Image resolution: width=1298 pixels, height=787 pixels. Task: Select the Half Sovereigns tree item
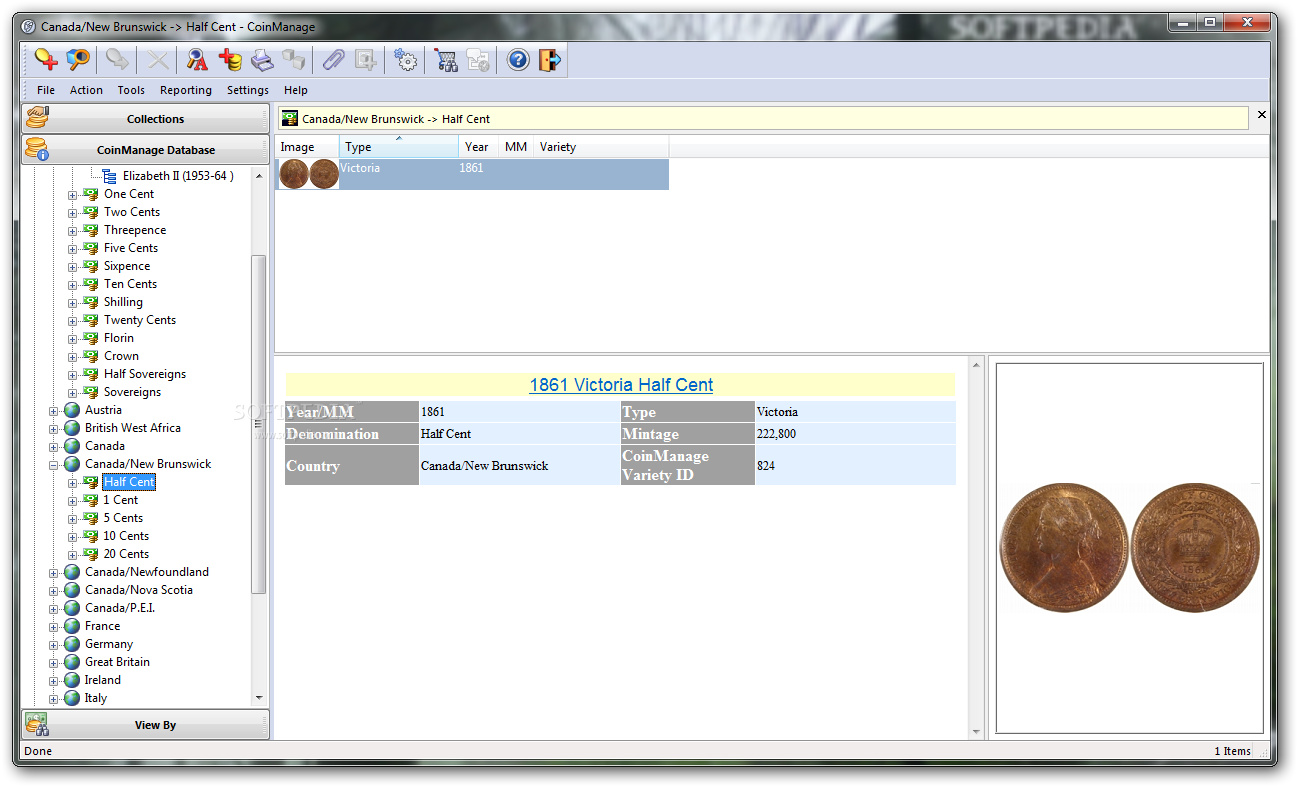tap(145, 374)
